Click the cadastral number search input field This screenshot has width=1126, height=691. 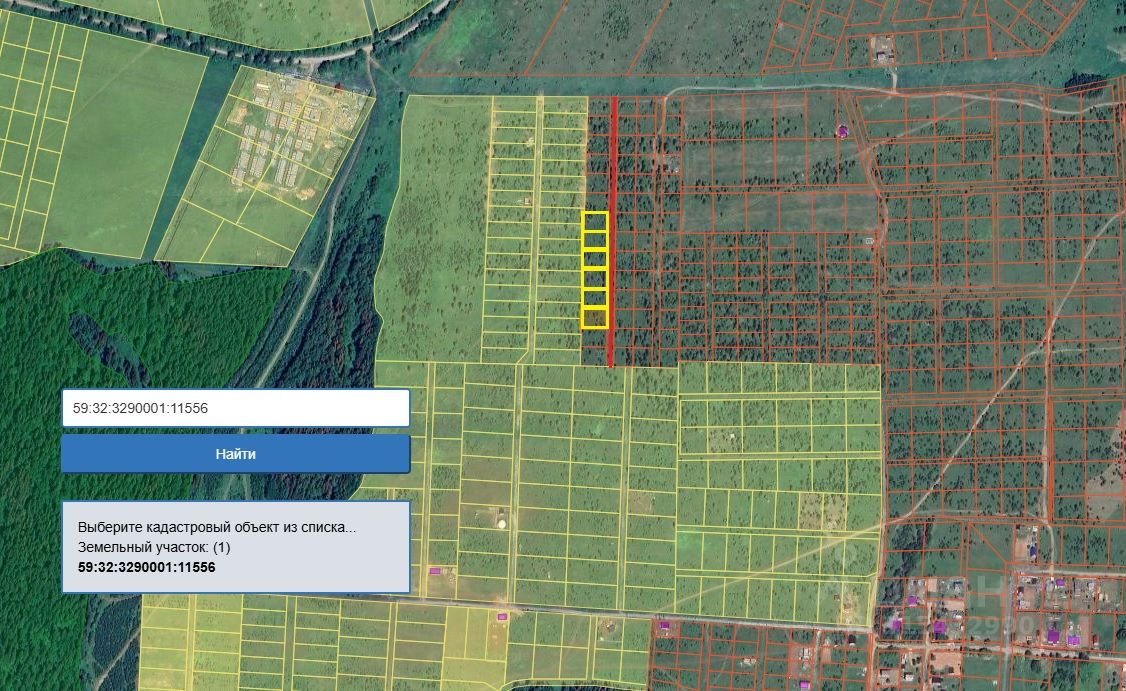point(236,408)
